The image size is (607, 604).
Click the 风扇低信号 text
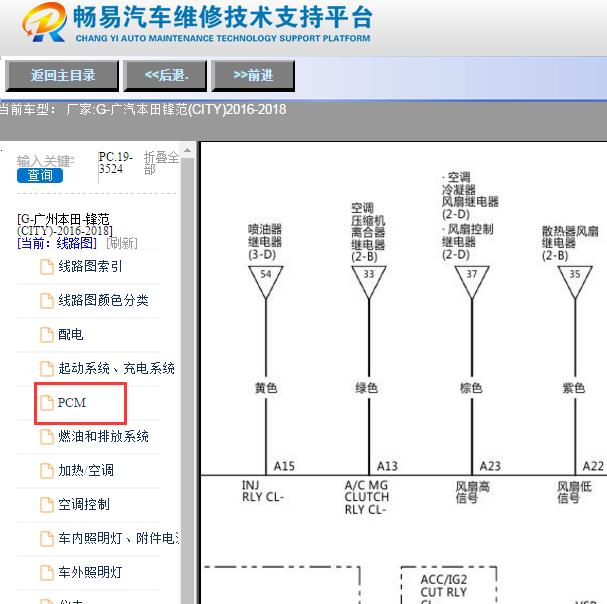click(574, 492)
